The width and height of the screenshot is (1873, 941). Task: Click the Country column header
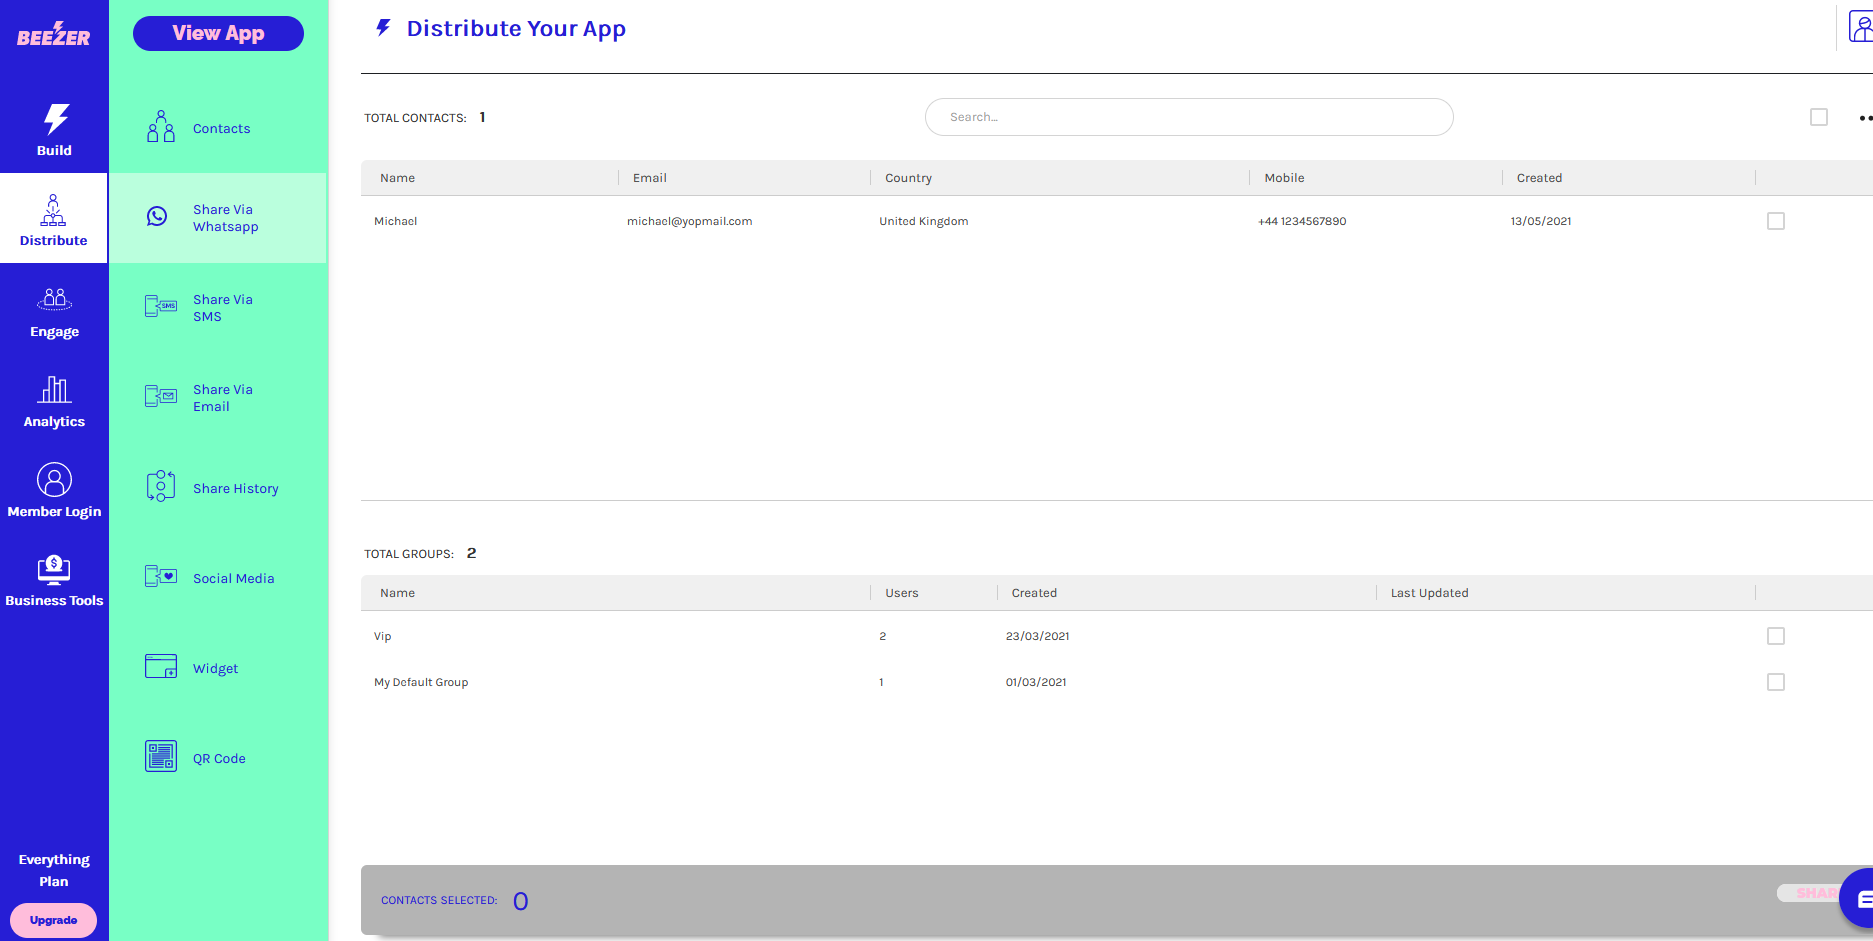pos(908,178)
